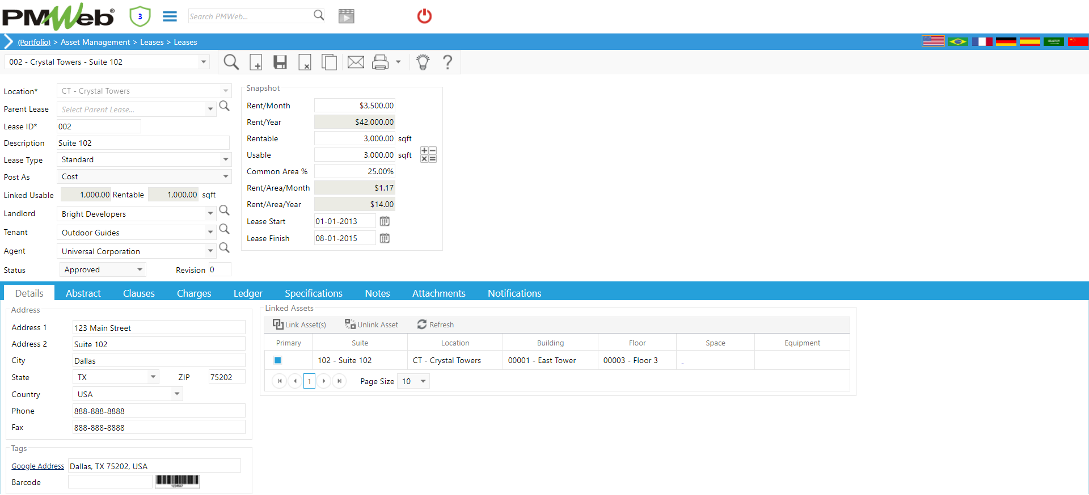Image resolution: width=1089 pixels, height=495 pixels.
Task: Click the barcode image
Action: [x=176, y=481]
